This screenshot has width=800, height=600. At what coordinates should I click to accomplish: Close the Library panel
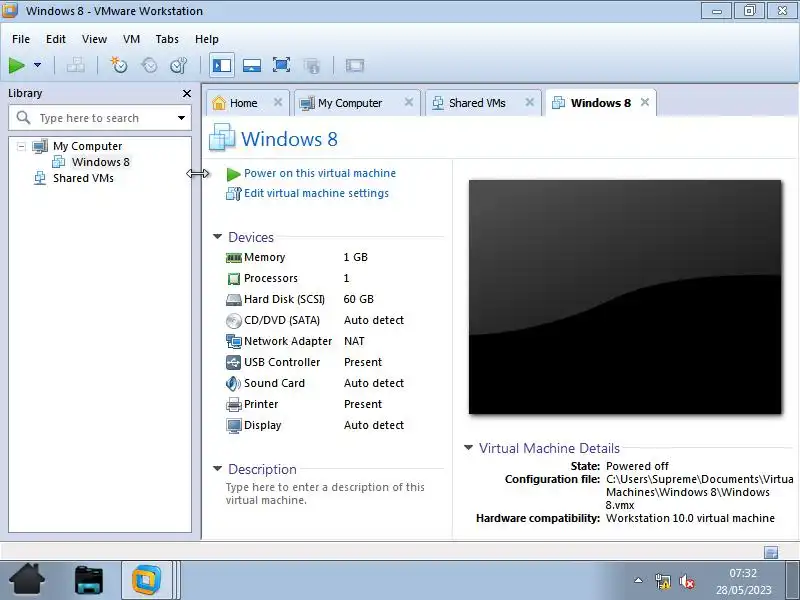(187, 93)
